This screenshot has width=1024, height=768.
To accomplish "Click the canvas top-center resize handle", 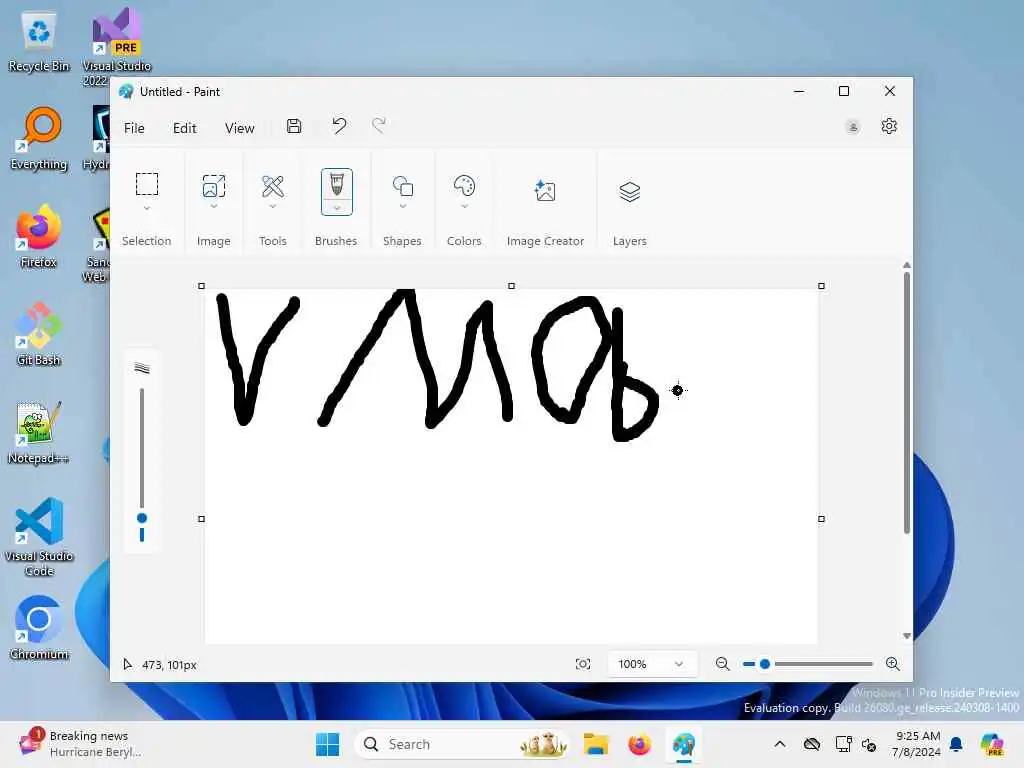I will (x=511, y=286).
